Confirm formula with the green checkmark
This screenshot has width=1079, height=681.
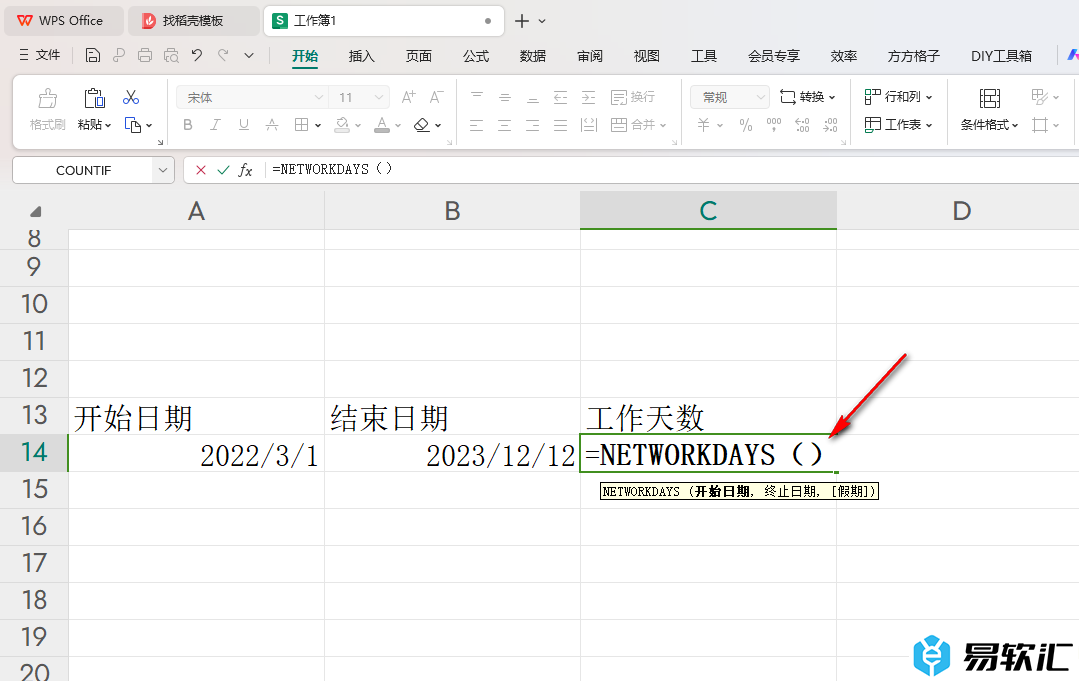click(x=223, y=170)
